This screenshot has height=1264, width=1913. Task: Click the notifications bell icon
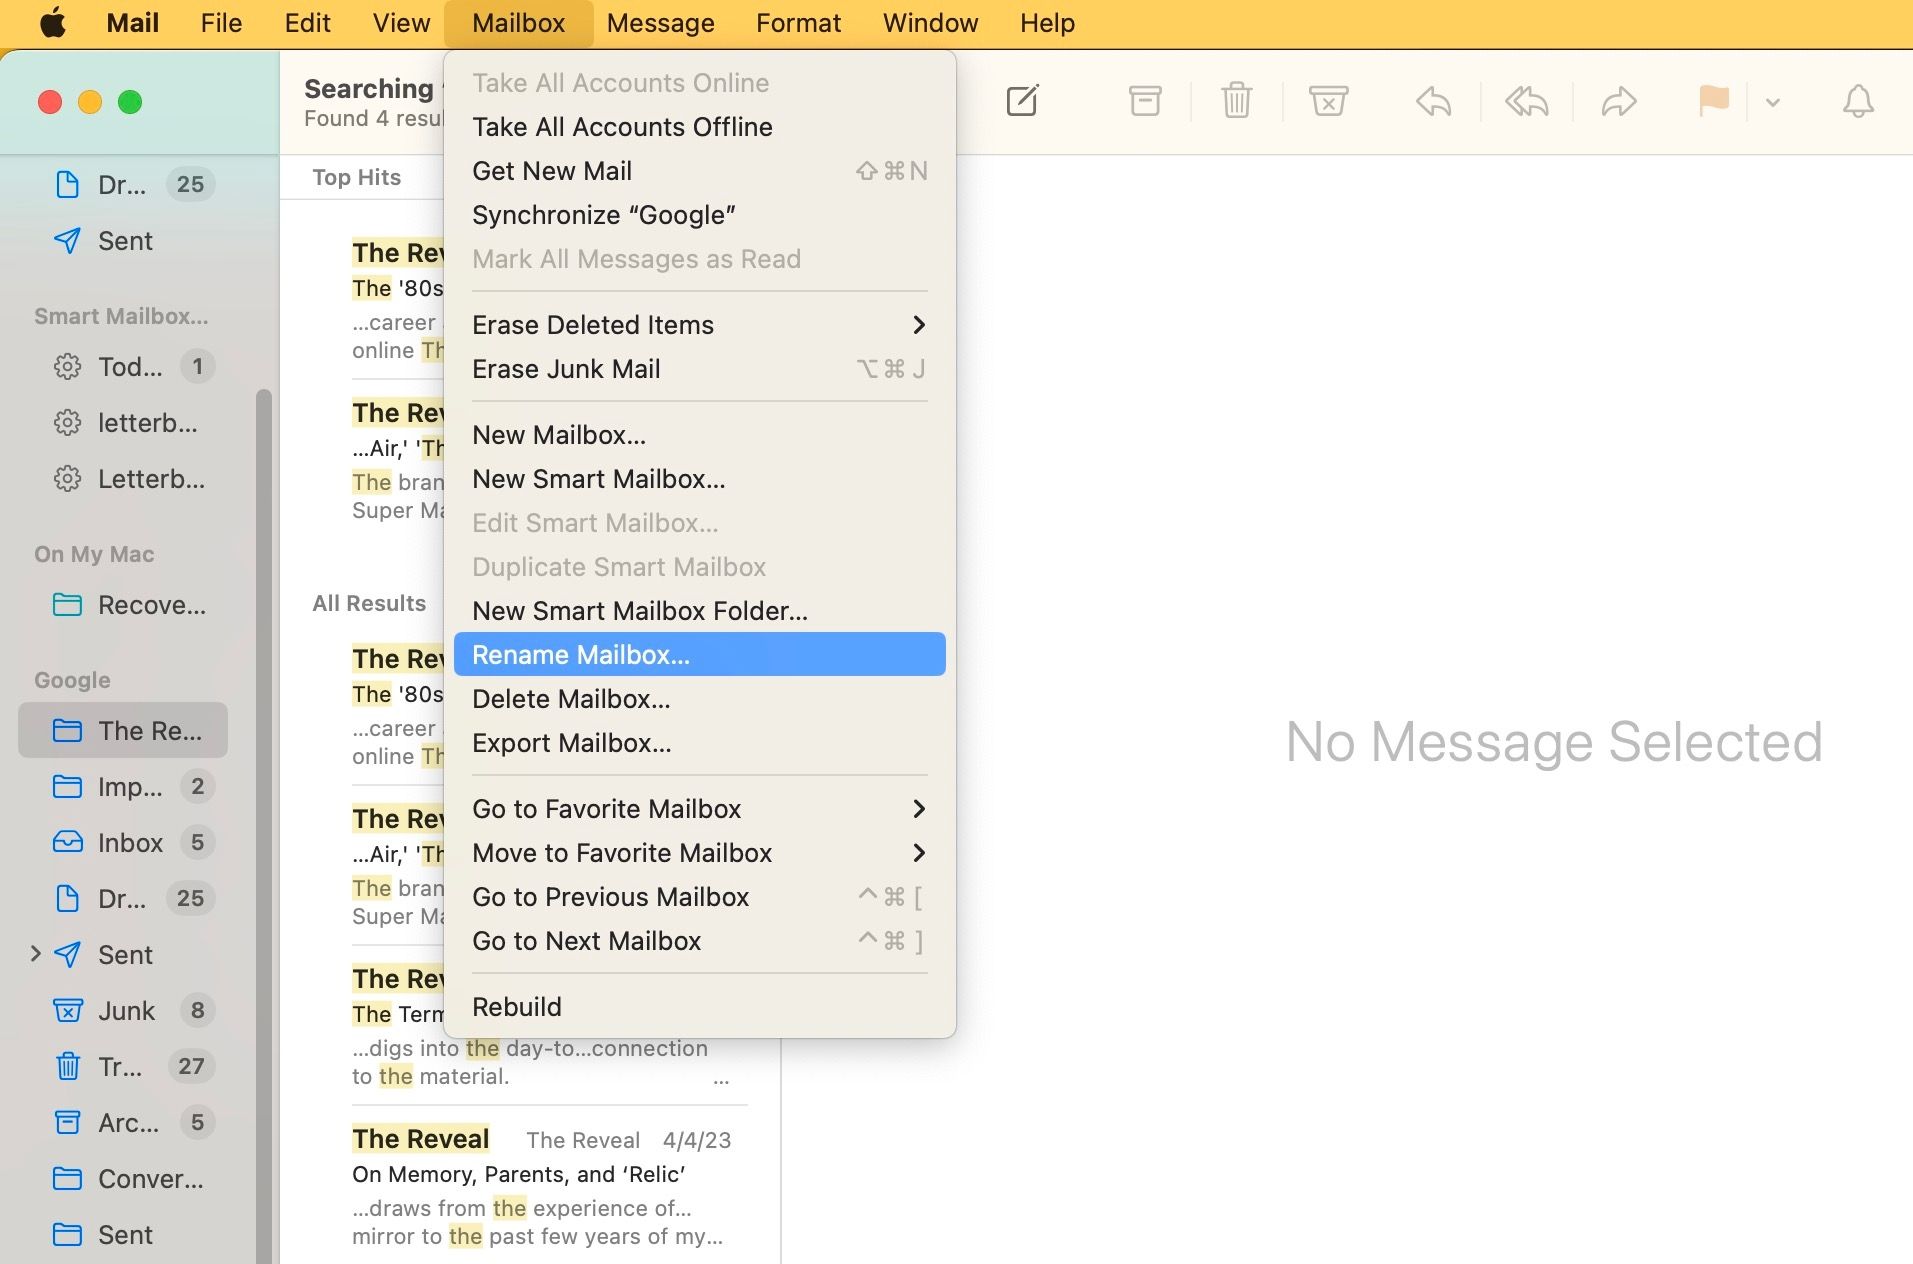(1856, 100)
